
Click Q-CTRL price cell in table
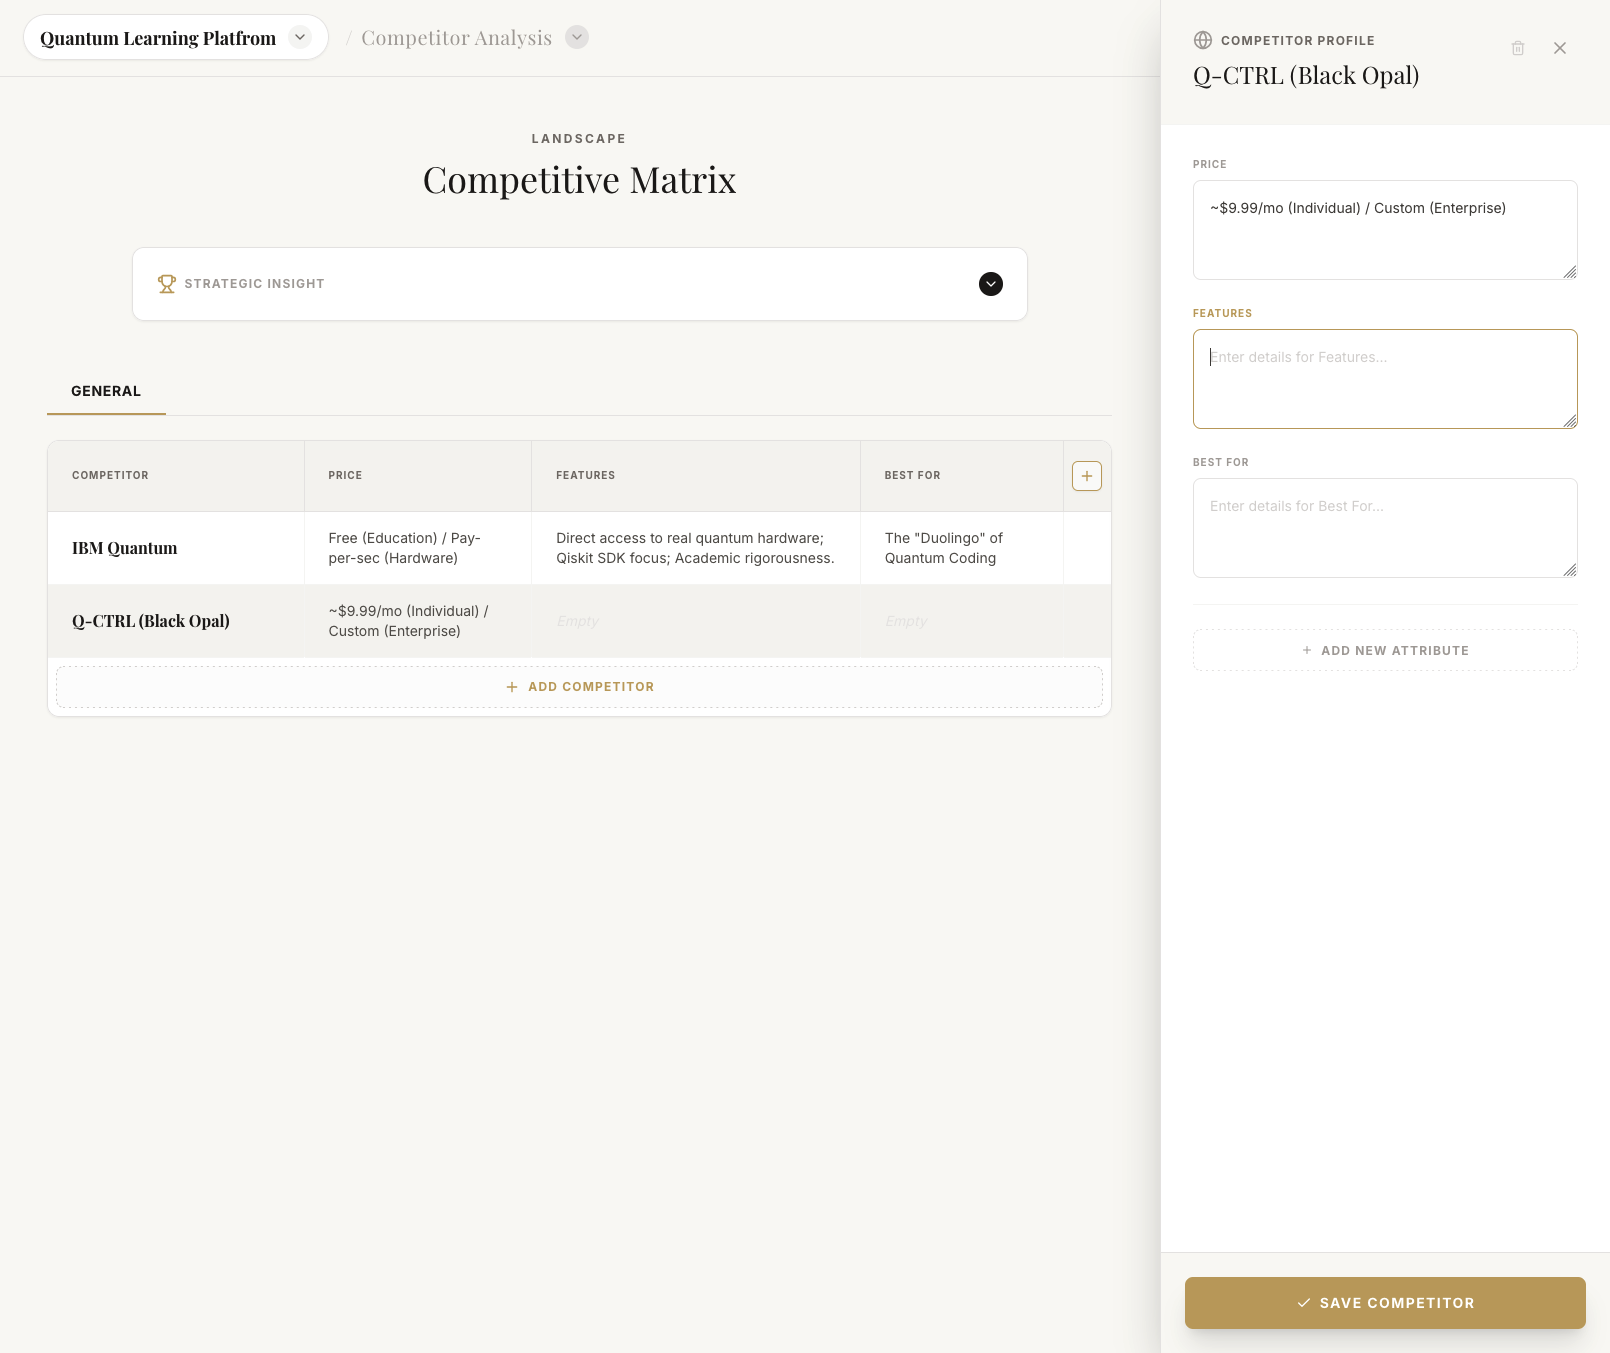pyautogui.click(x=418, y=621)
